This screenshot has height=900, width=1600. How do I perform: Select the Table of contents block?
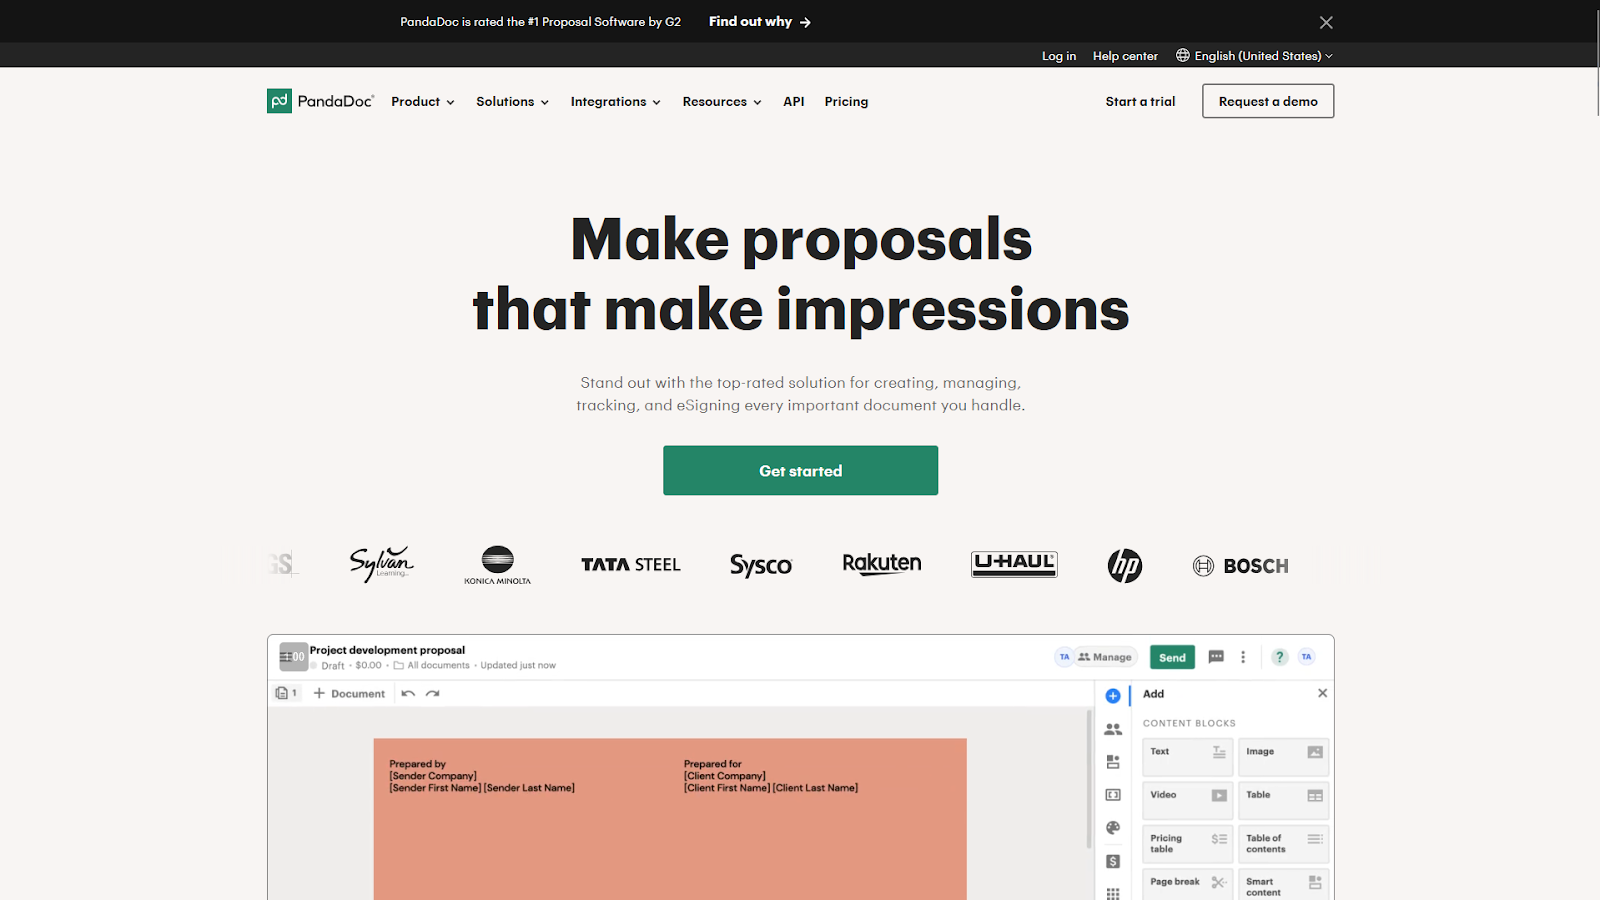(1283, 844)
